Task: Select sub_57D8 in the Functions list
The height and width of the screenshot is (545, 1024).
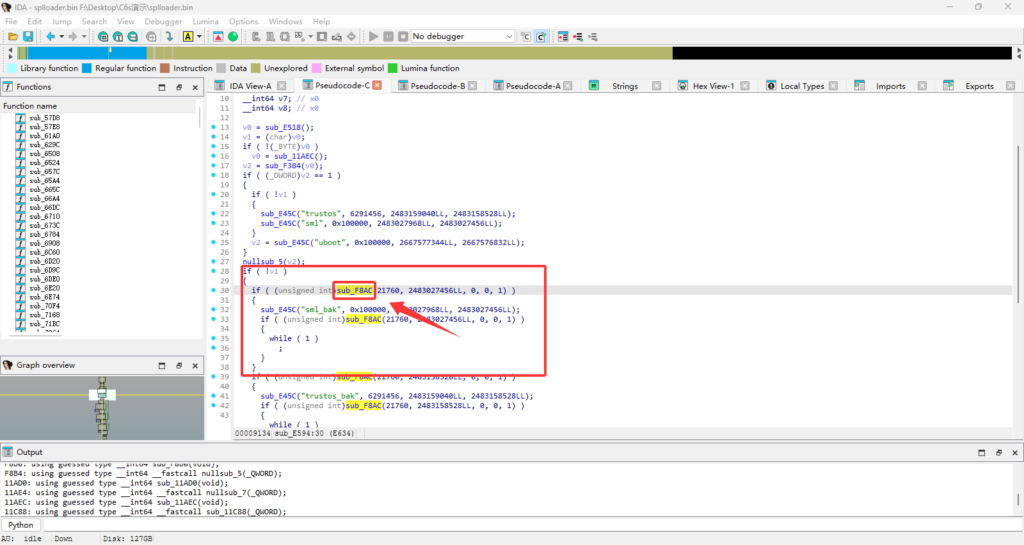Action: click(44, 118)
